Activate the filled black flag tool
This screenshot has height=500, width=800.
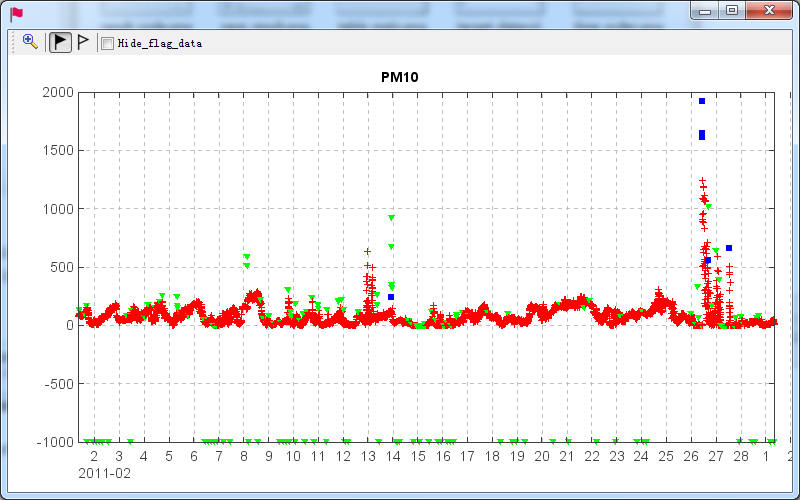(60, 42)
